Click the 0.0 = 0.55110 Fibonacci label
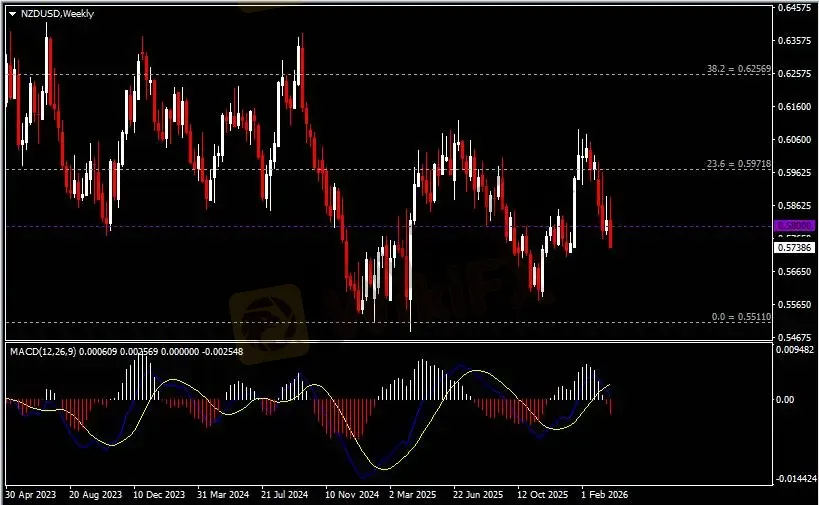The height and width of the screenshot is (505, 819). pyautogui.click(x=740, y=316)
